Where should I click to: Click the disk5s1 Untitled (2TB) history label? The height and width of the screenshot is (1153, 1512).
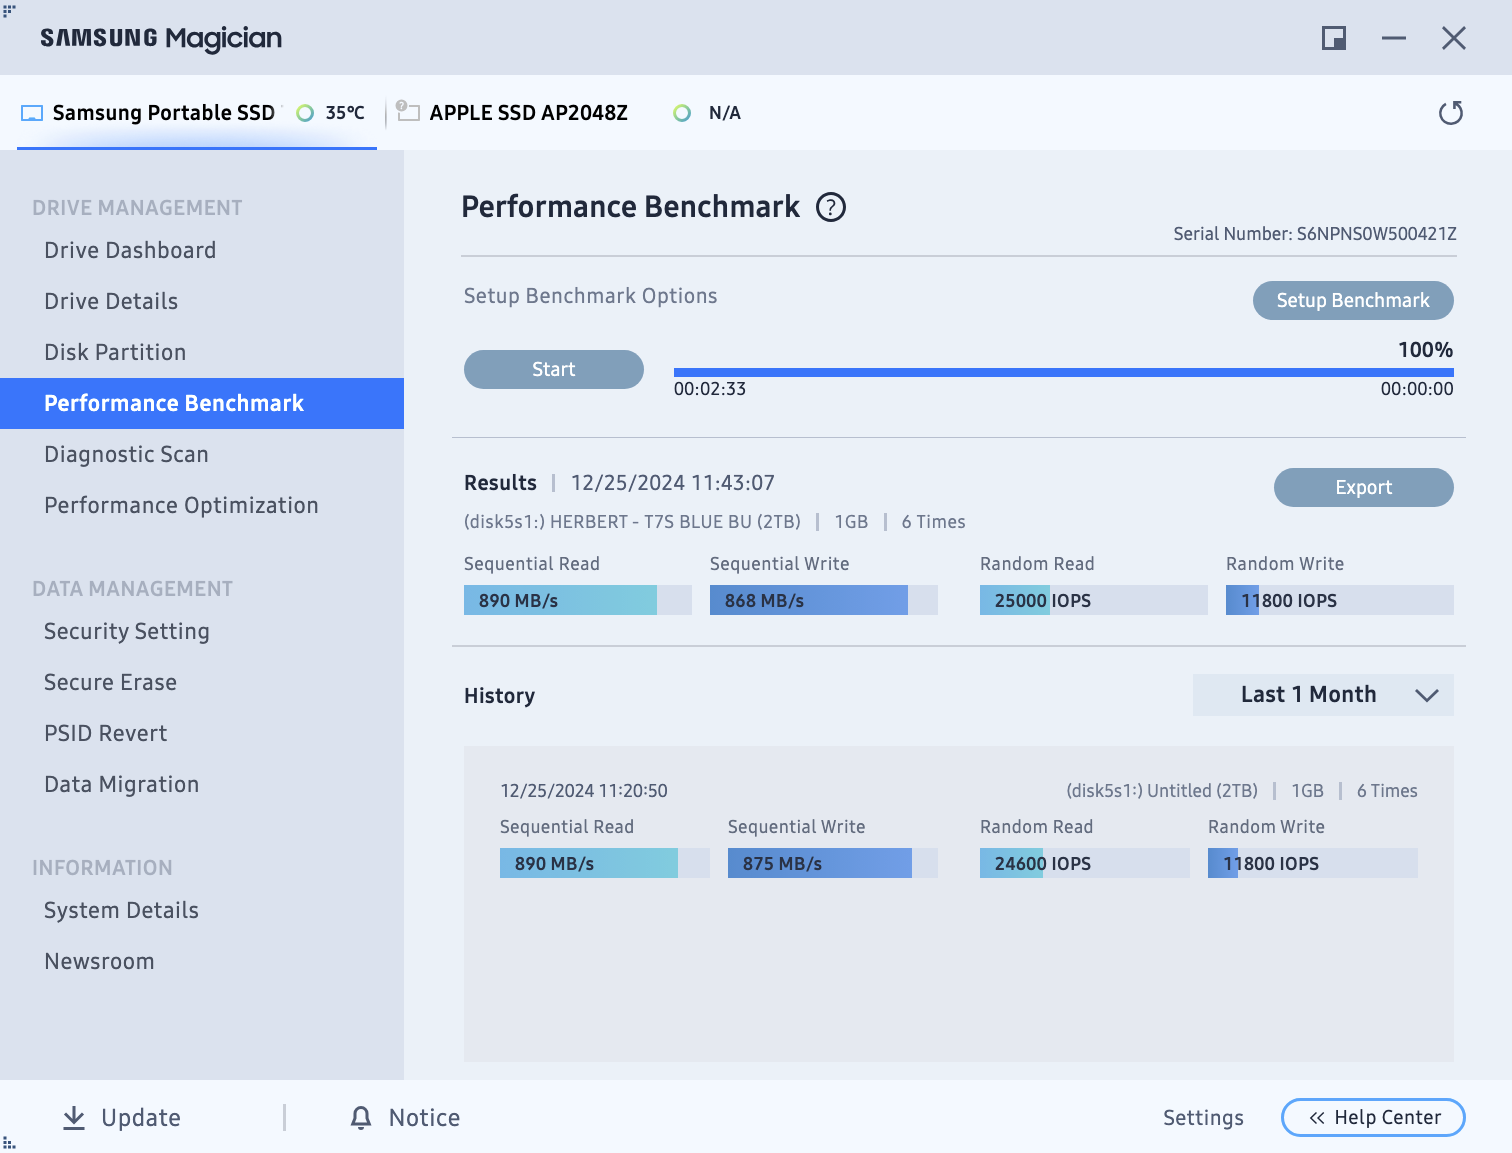1162,791
